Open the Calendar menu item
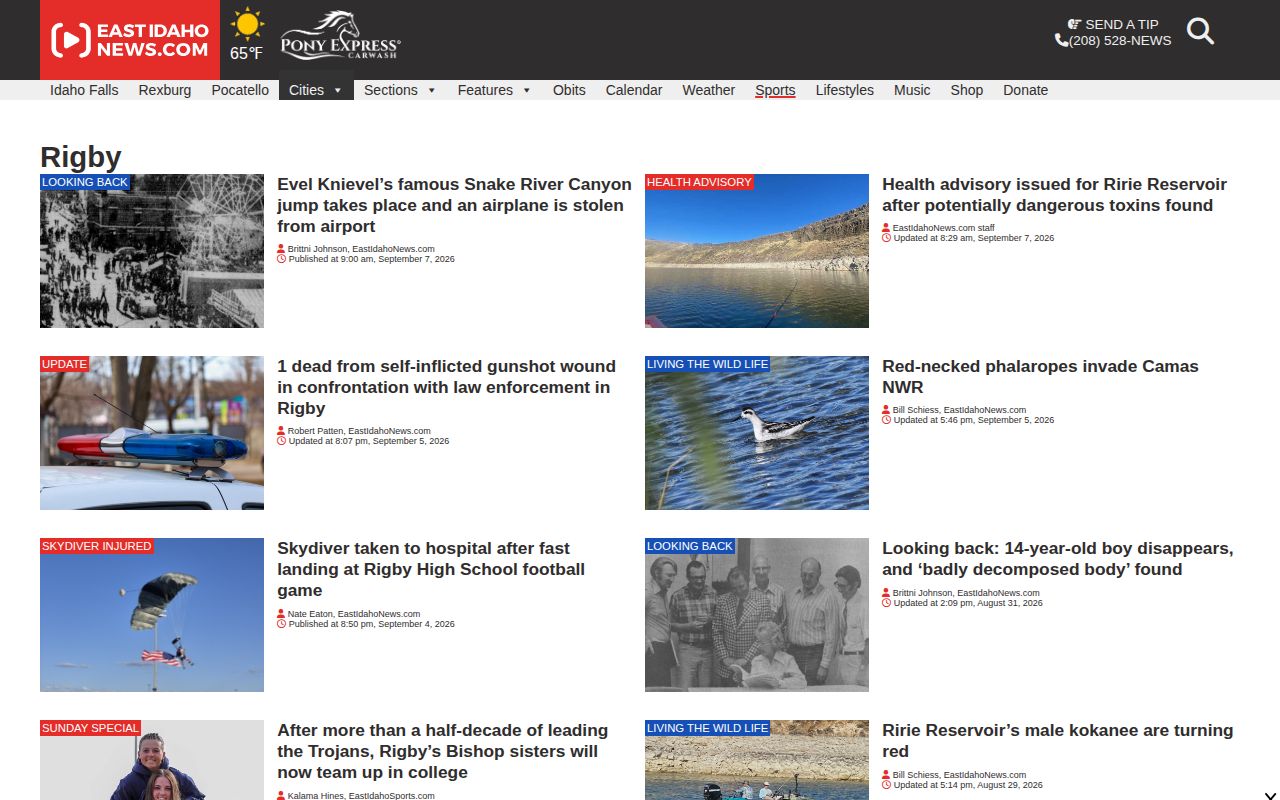 tap(634, 90)
